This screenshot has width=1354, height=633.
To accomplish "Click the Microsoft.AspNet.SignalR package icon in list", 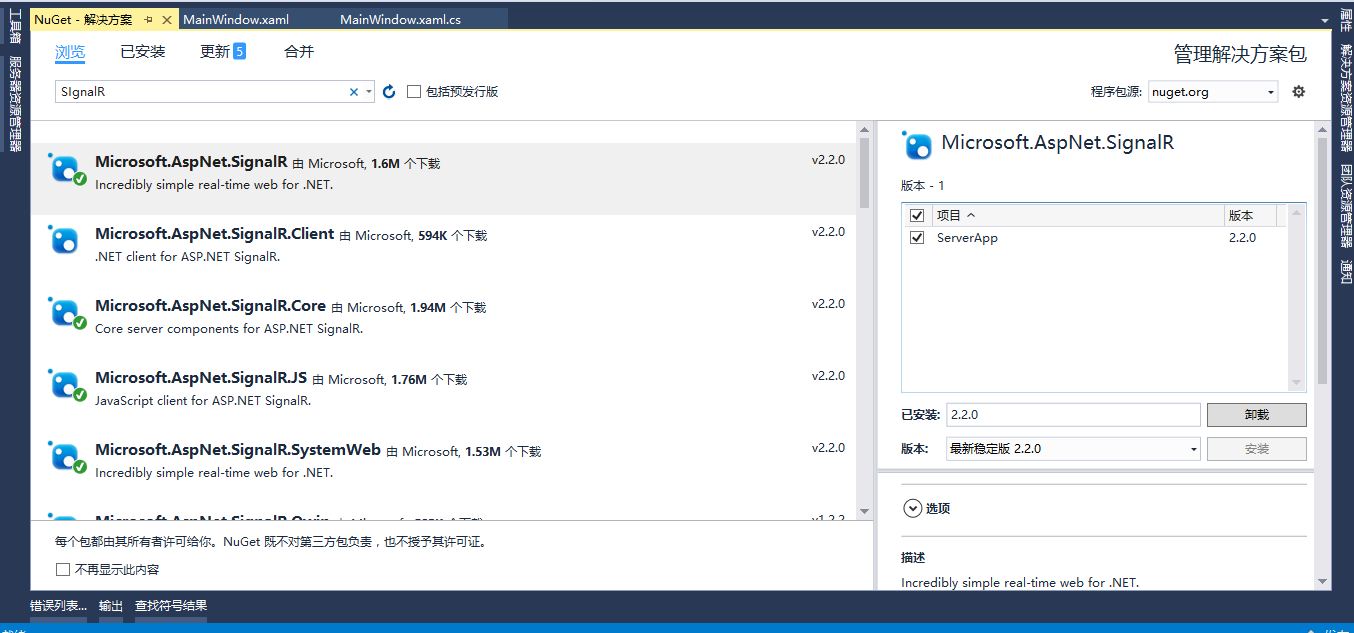I will pos(65,169).
